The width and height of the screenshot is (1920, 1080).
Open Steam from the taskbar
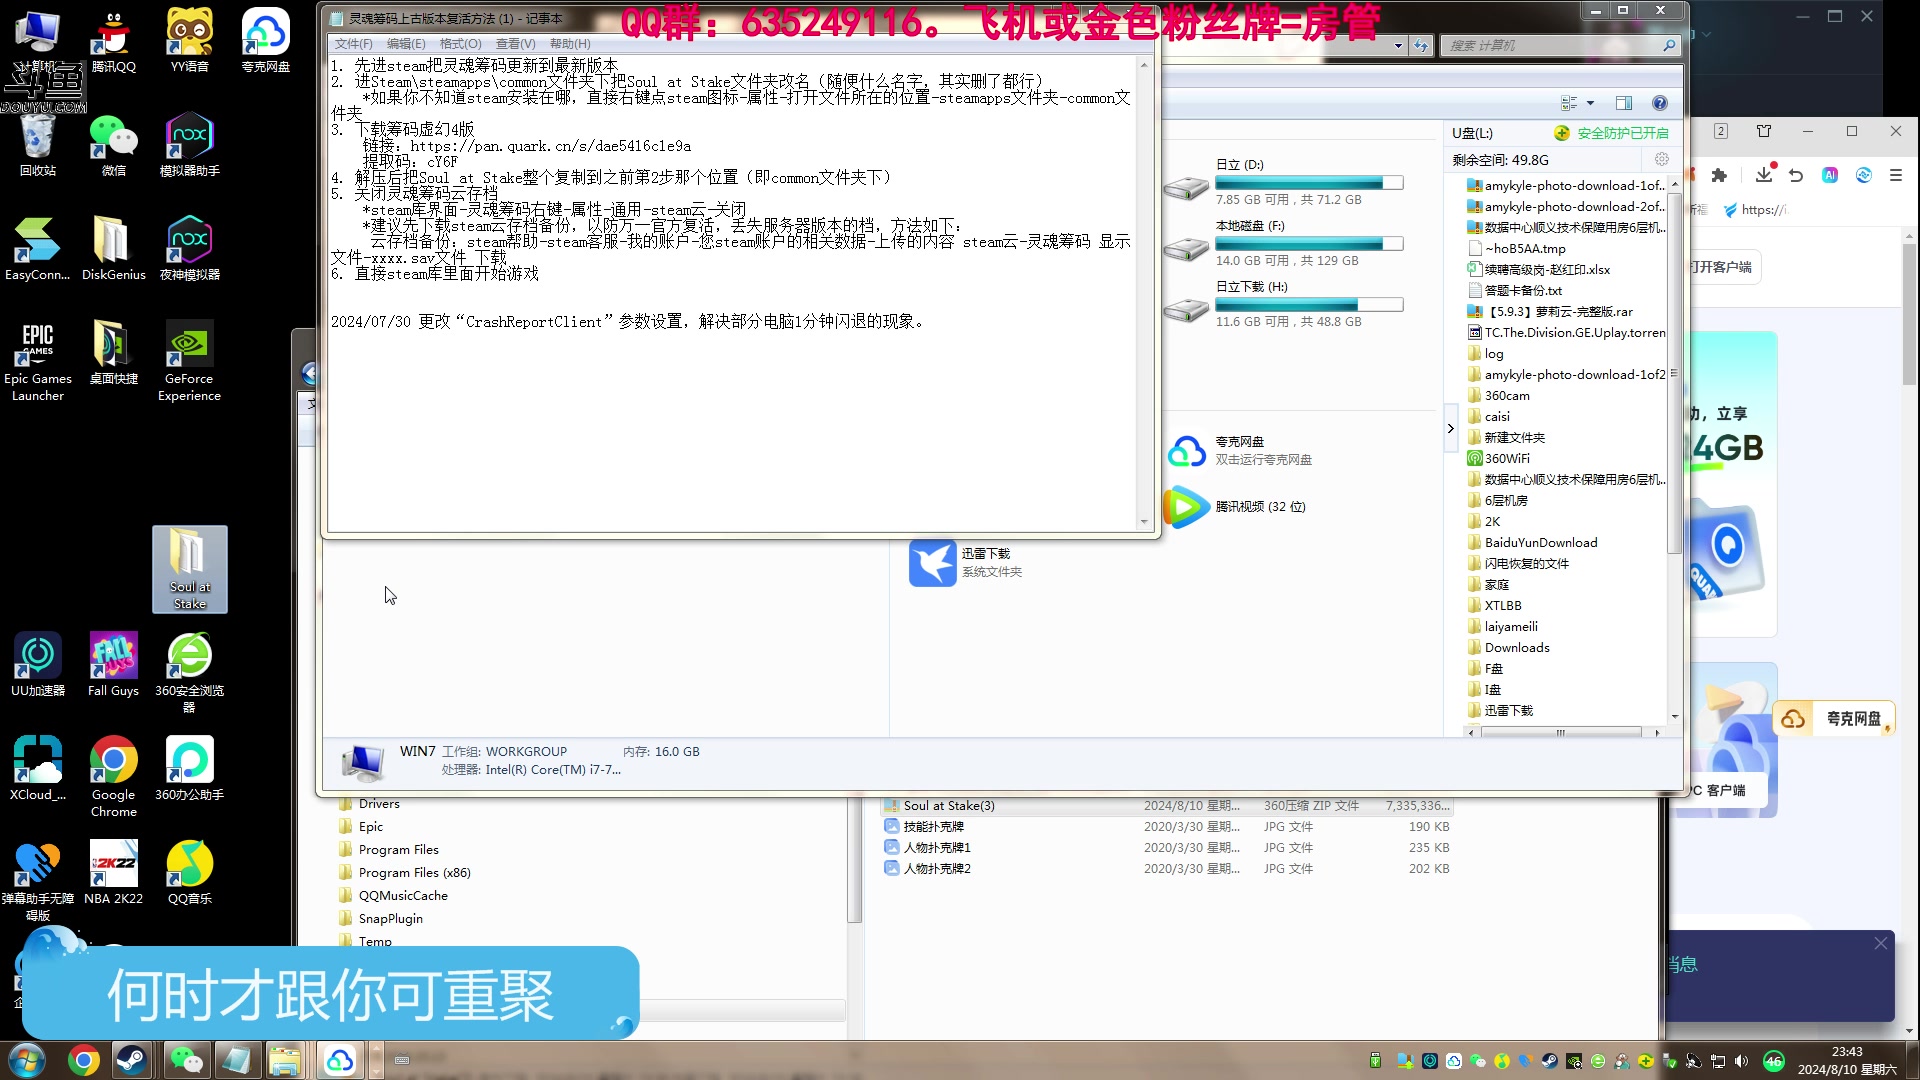[x=131, y=1060]
